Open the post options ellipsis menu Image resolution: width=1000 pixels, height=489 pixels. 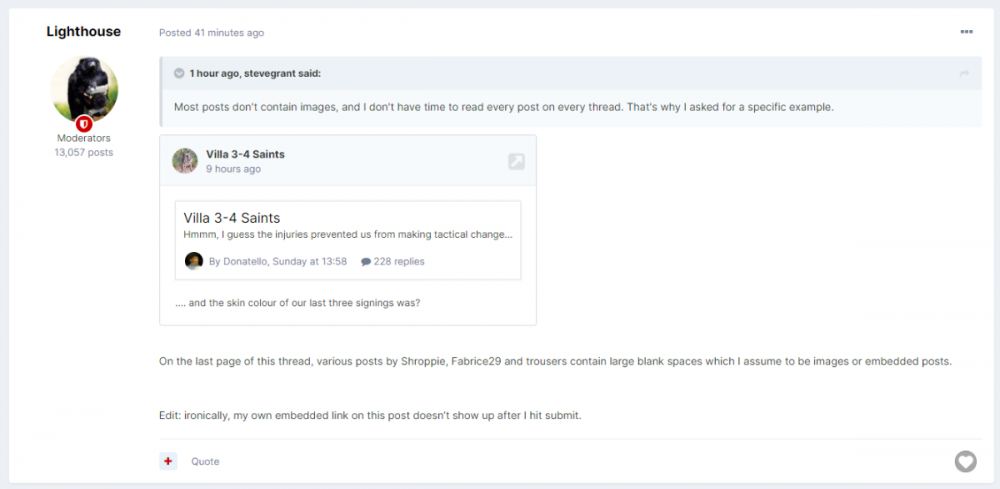point(966,32)
